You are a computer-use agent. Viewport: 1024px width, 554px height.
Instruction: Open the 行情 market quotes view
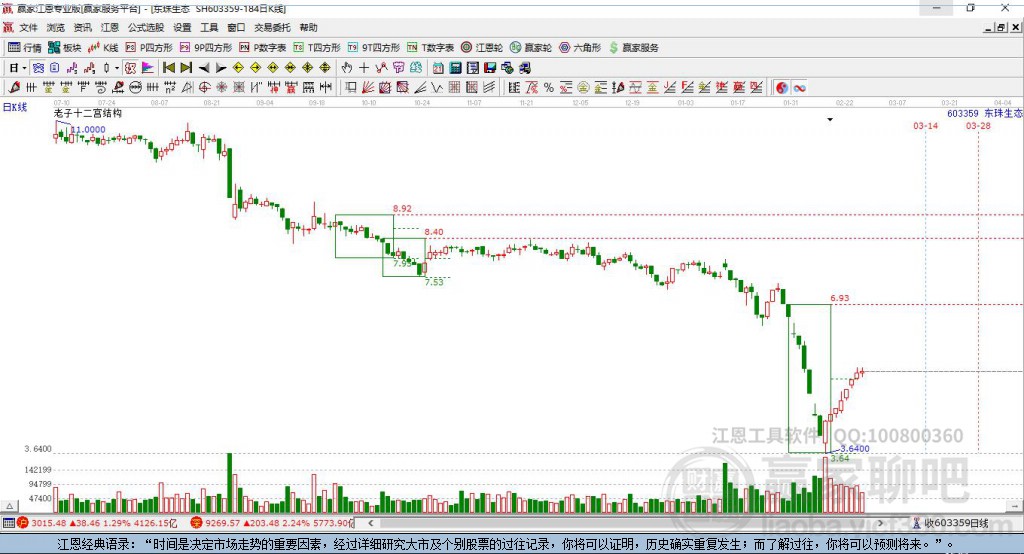pyautogui.click(x=25, y=48)
